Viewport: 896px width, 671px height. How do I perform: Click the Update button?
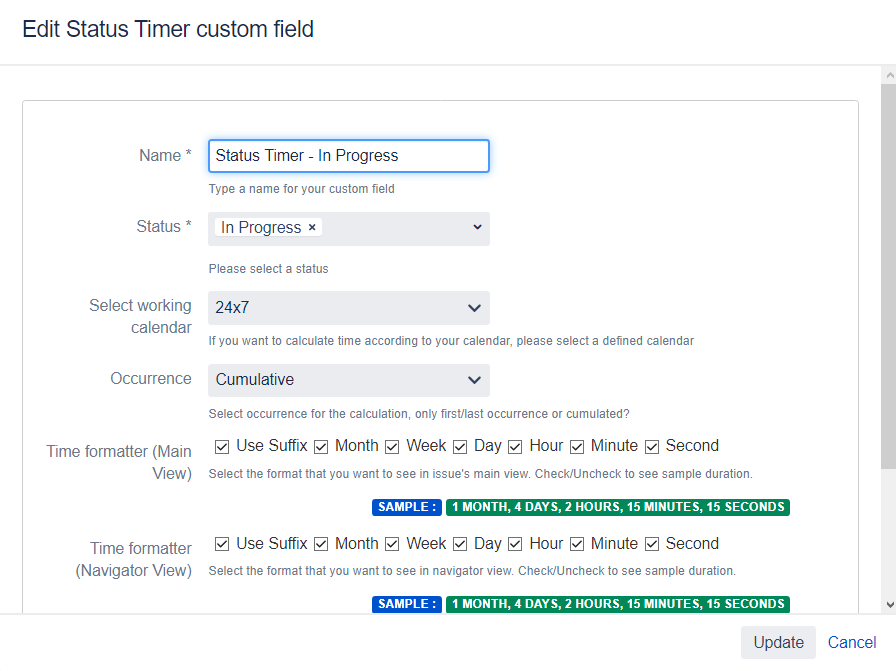[778, 642]
